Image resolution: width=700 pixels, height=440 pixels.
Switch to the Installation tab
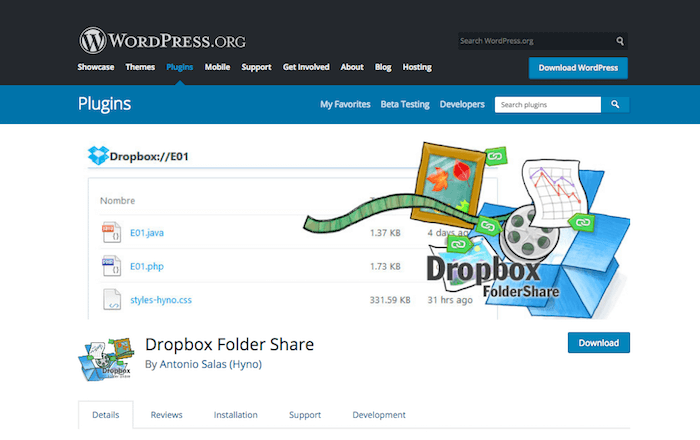[x=236, y=415]
